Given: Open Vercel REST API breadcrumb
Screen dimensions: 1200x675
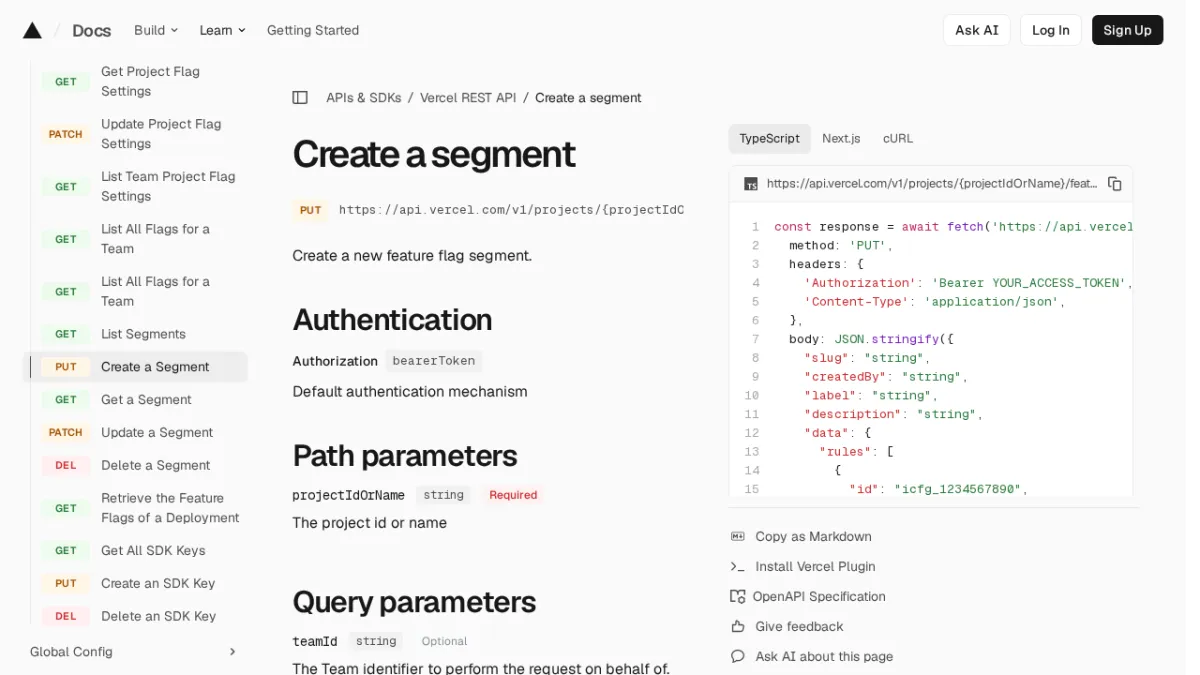Looking at the screenshot, I should point(468,98).
